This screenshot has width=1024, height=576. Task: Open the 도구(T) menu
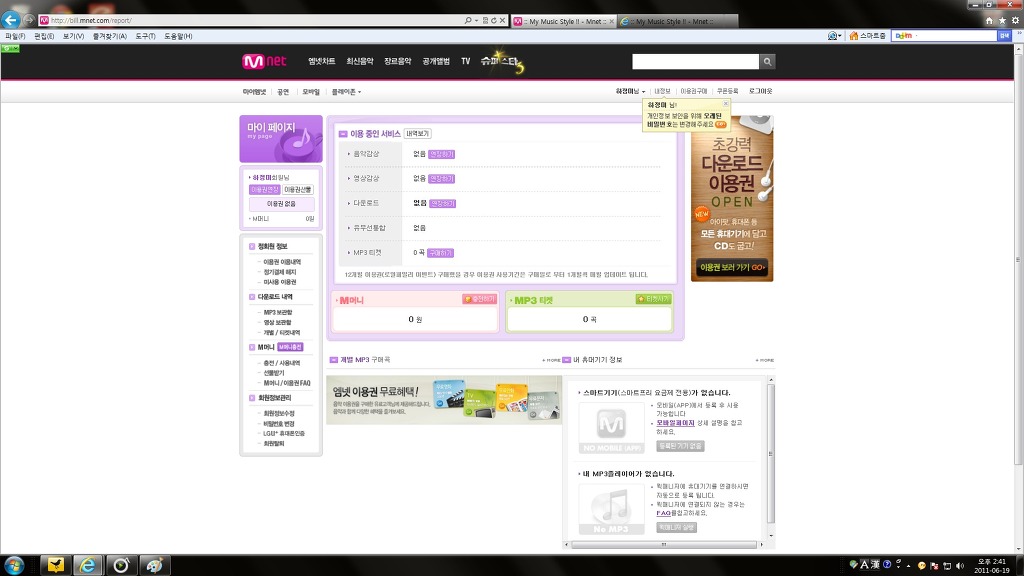(x=145, y=36)
